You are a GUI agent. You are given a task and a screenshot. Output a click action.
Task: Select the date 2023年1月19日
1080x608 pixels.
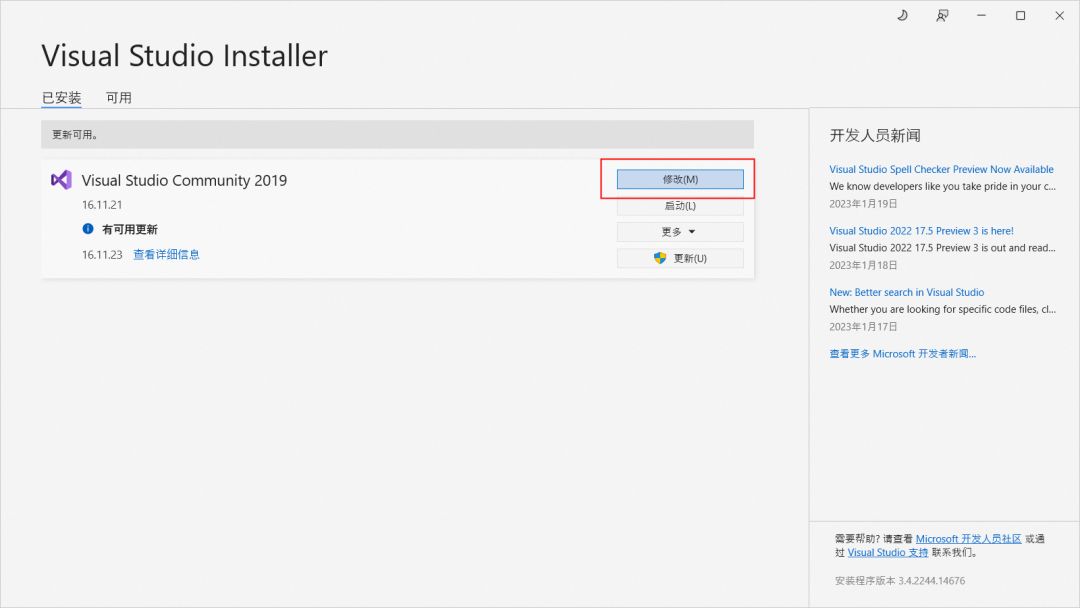863,204
